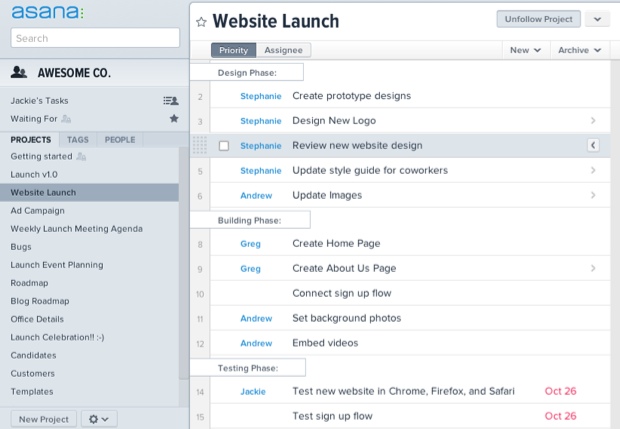
Task: Click the New Project button
Action: [x=43, y=418]
